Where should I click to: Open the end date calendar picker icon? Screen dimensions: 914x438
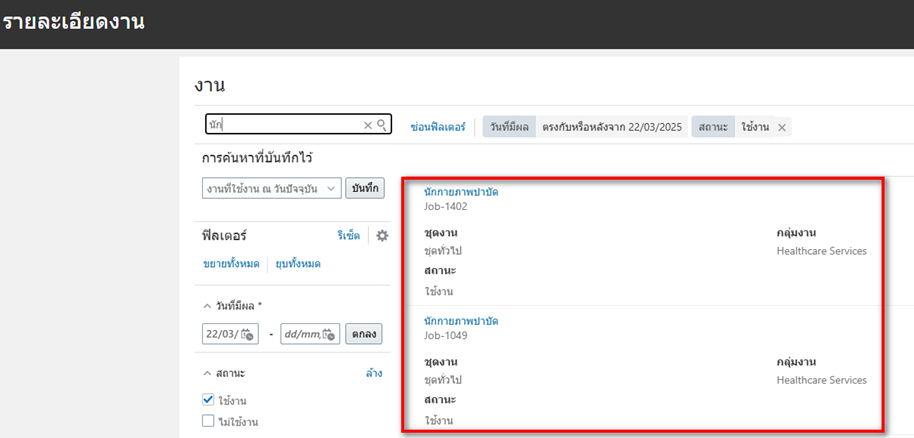(329, 335)
